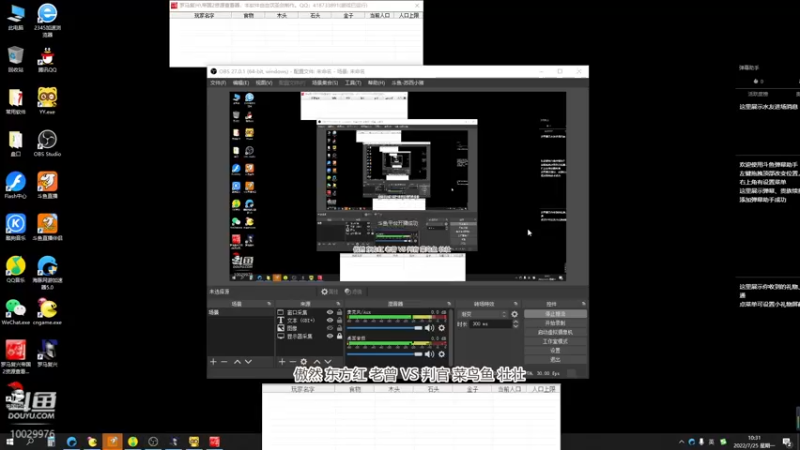800x450 pixels.
Task: Open 视图(V) menu in OBS
Action: [264, 83]
